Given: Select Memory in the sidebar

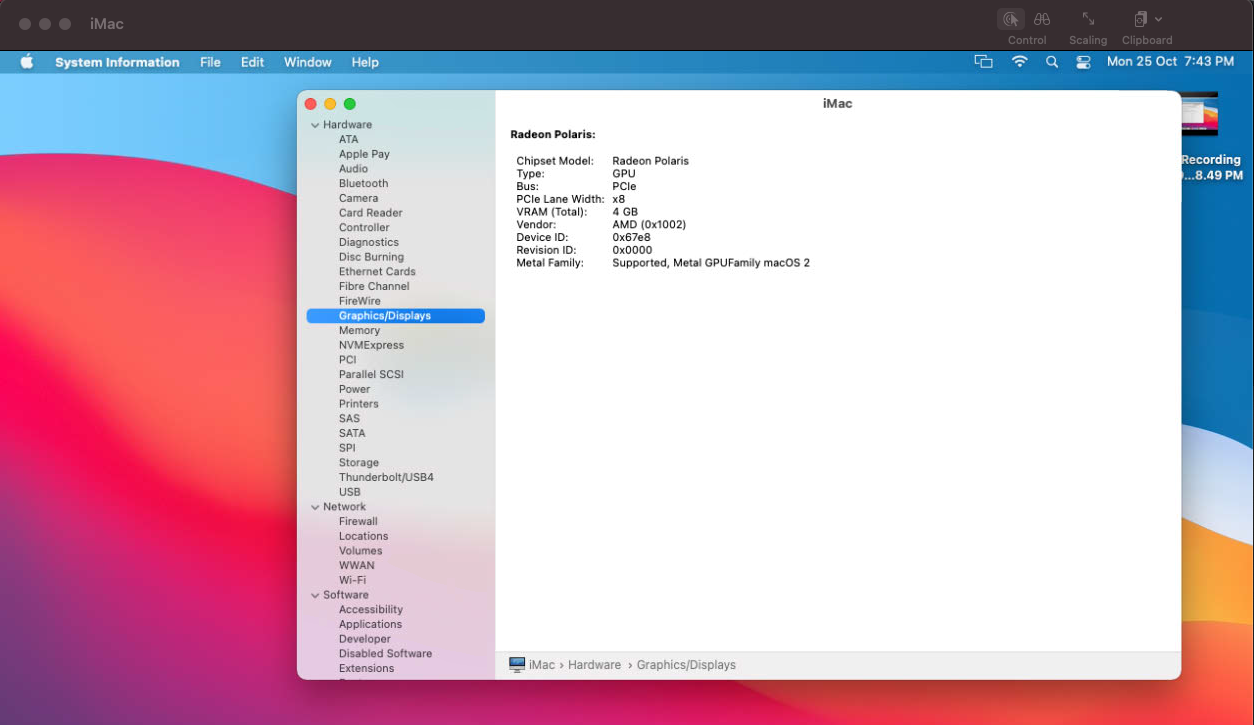Looking at the screenshot, I should coord(359,330).
